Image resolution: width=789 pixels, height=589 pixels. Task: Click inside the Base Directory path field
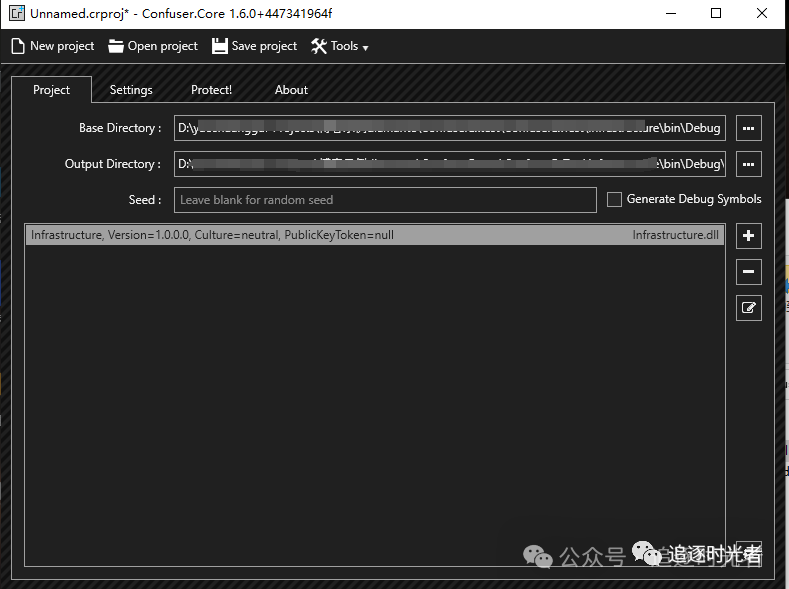[x=449, y=128]
